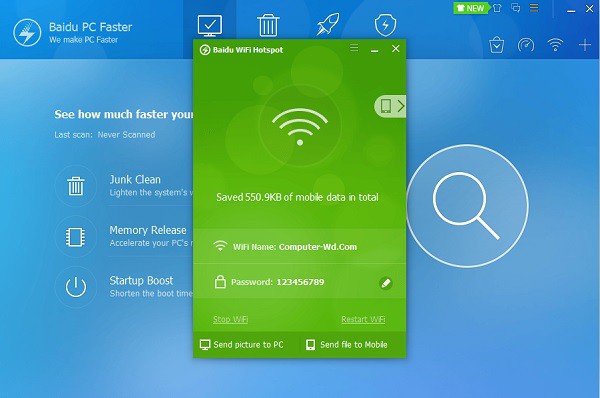Click the large WiFi signal icon
This screenshot has width=600, height=398.
coord(300,127)
